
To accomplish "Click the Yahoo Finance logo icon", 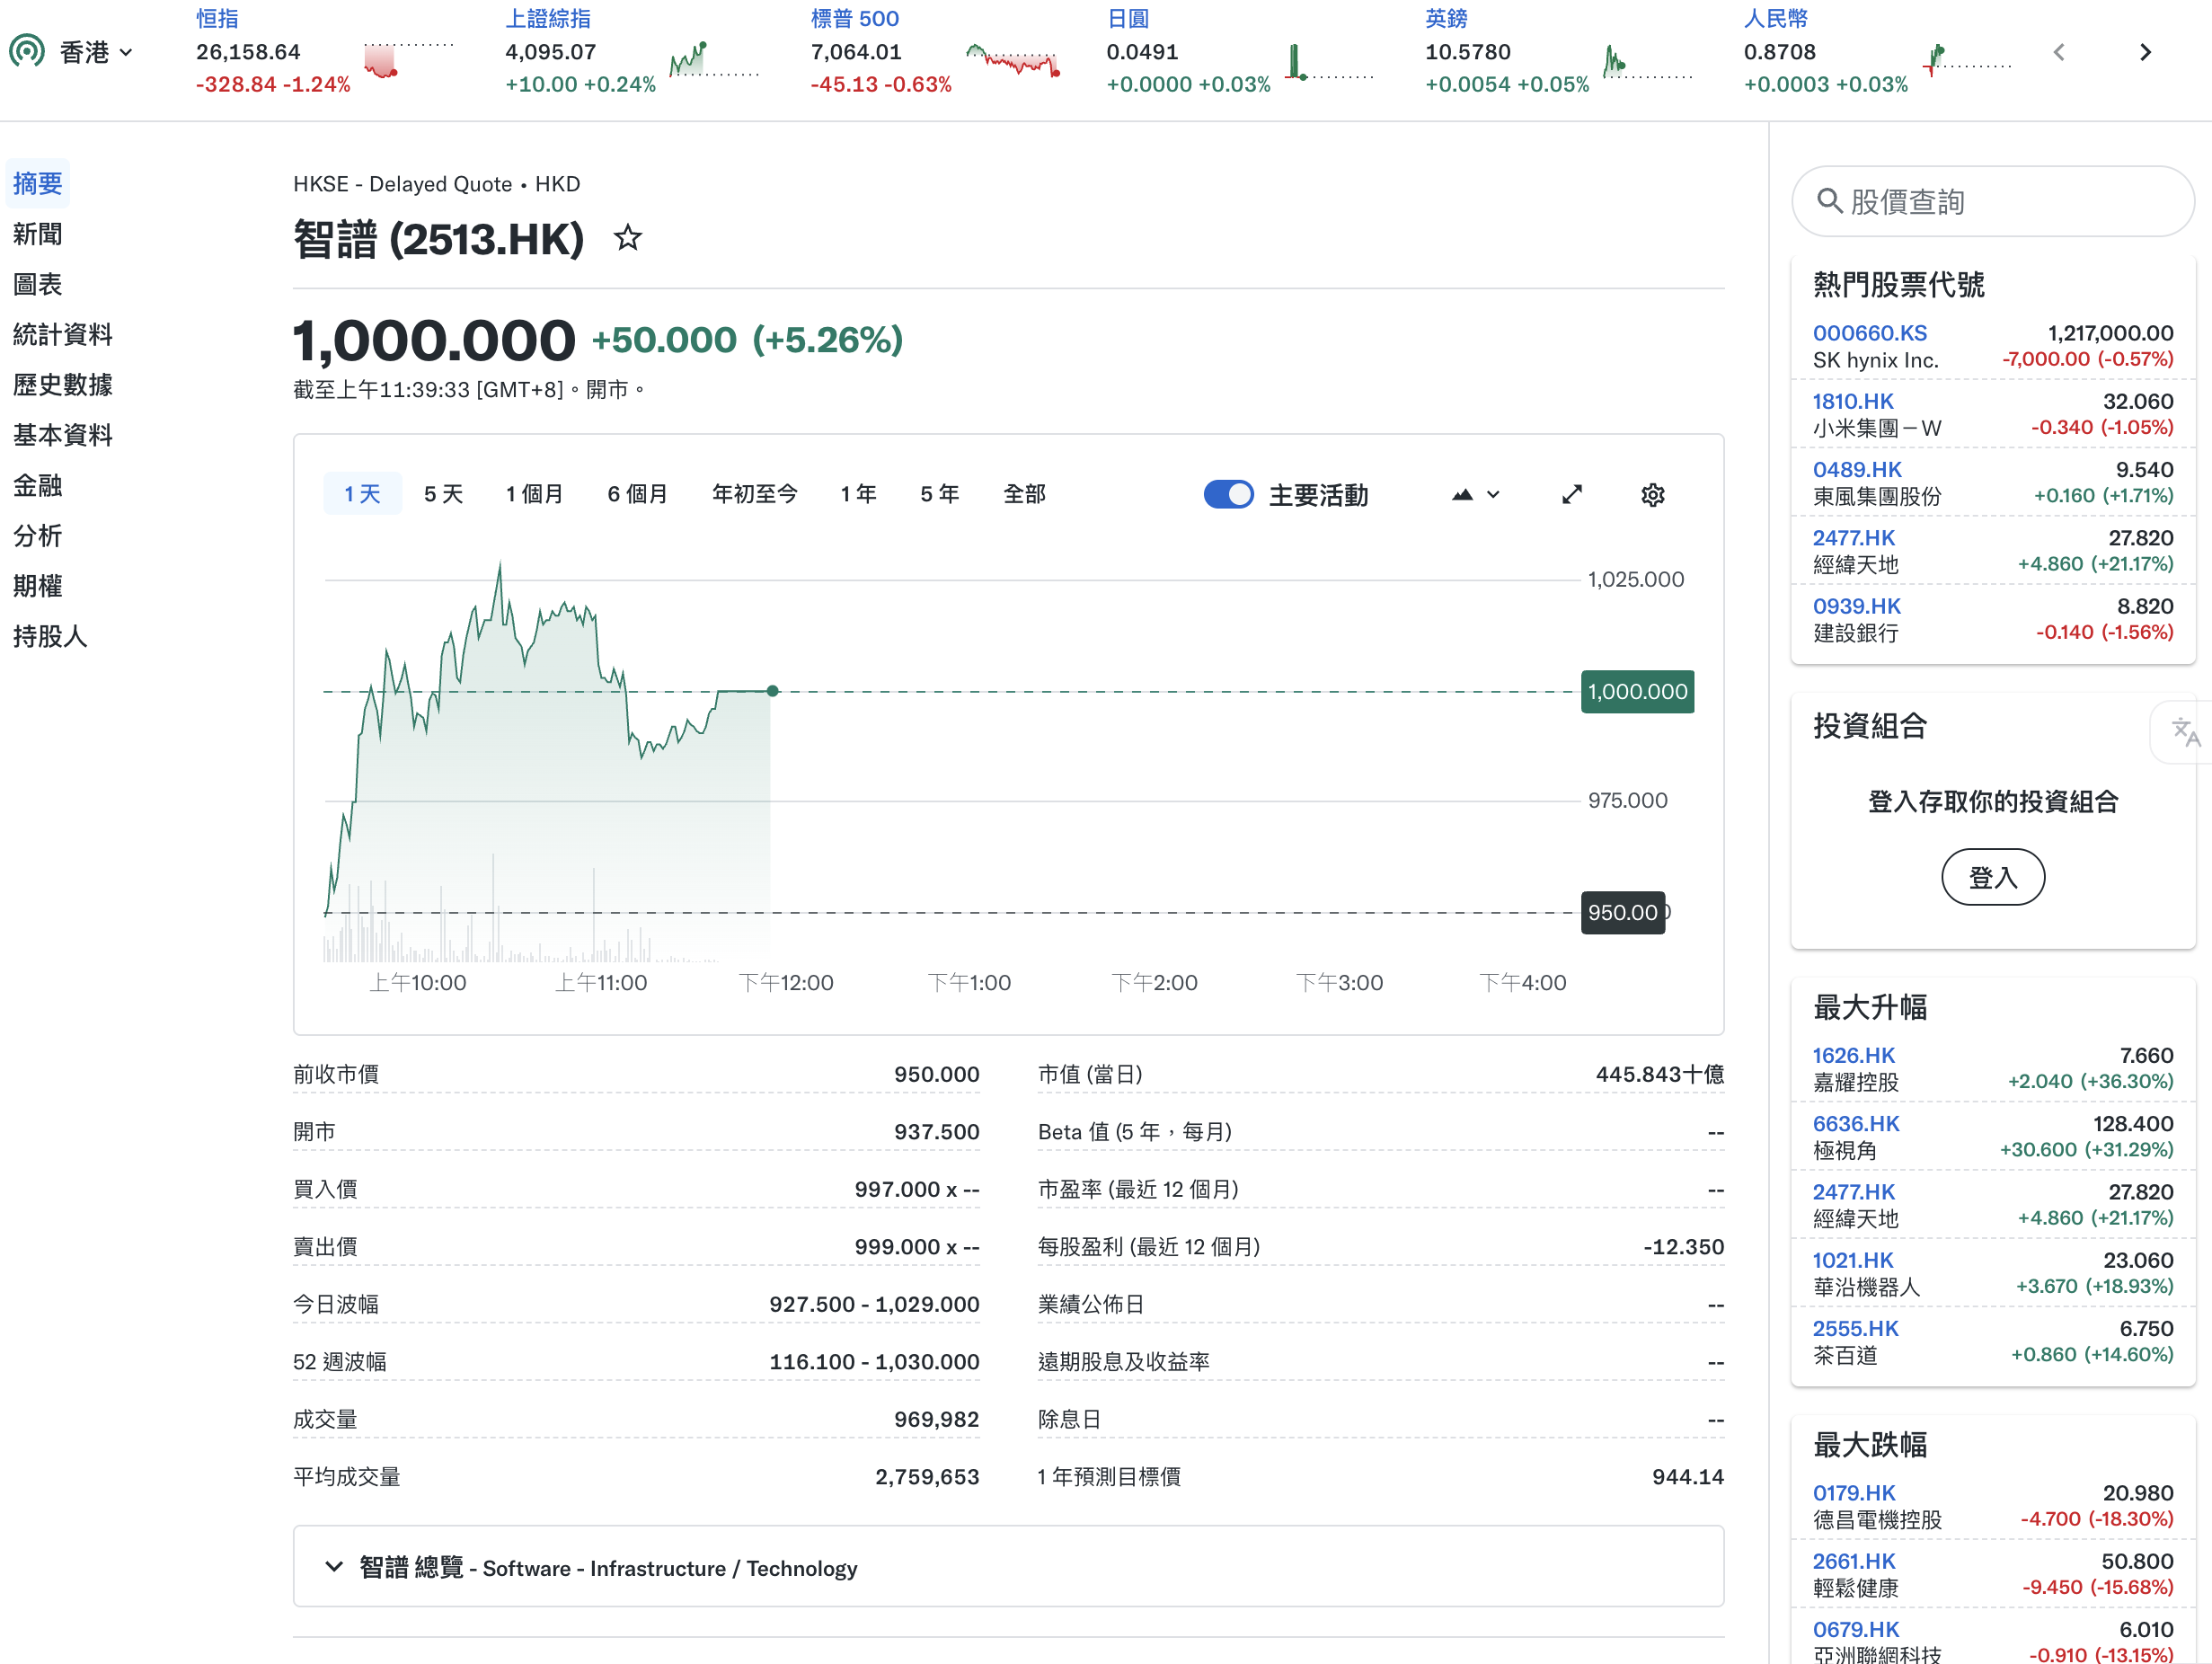I will tap(27, 51).
